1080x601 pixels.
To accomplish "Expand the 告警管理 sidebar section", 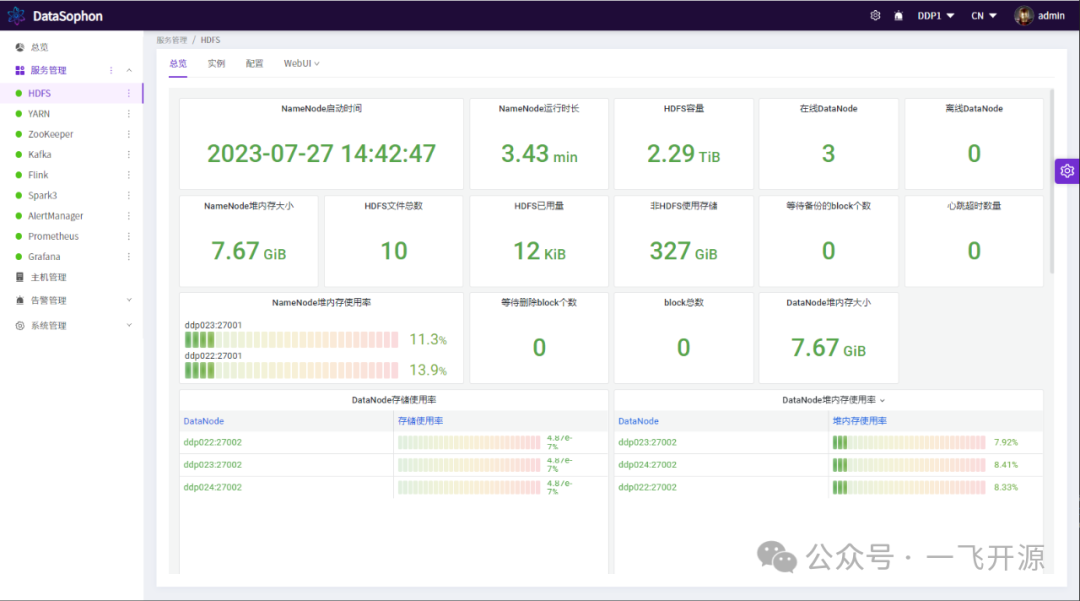I will click(128, 300).
